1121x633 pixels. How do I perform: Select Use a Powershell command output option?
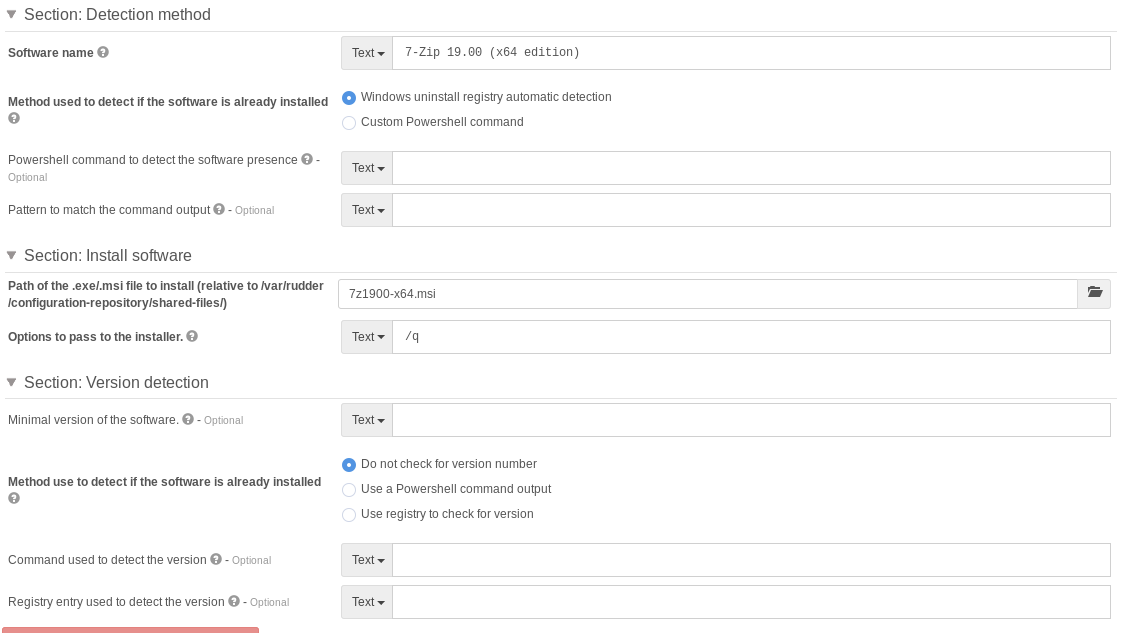(x=349, y=490)
